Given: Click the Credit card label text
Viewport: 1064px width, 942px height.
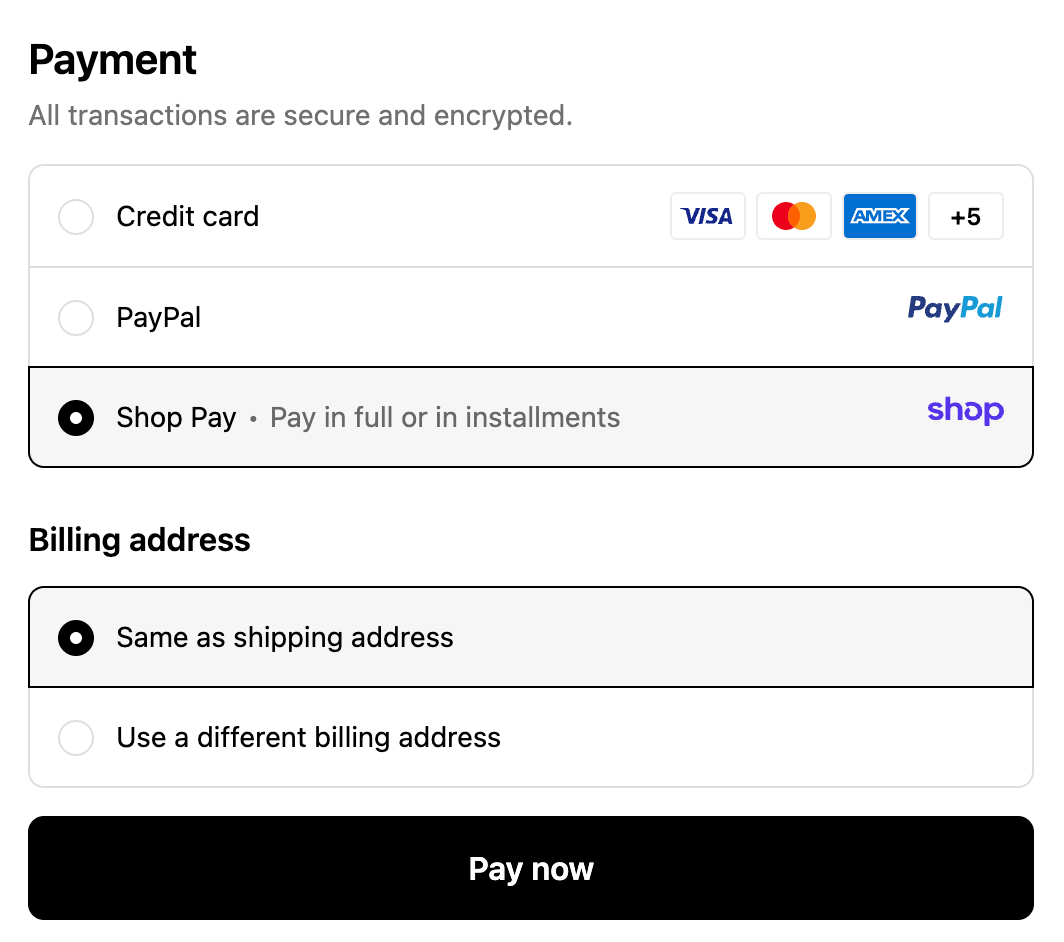Looking at the screenshot, I should tap(188, 217).
